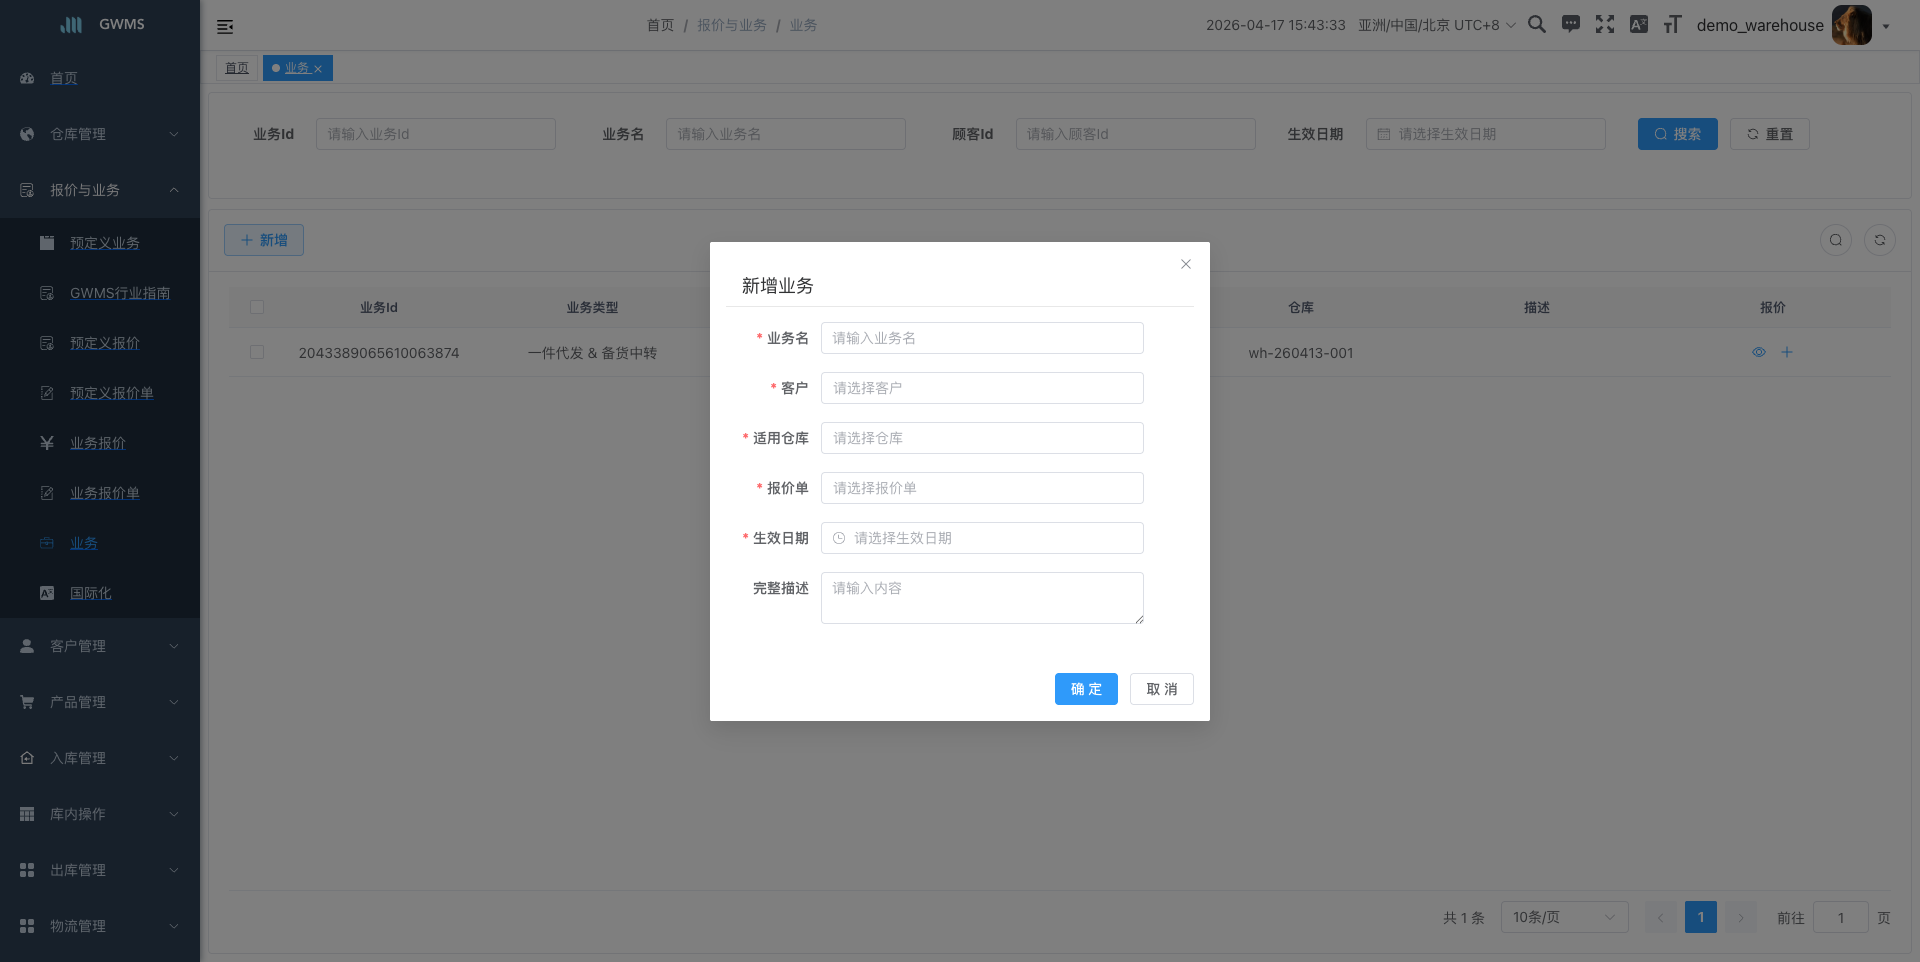Screen dimensions: 1920x962
Task: Open the 生效日期 date picker in dialog
Action: 982,538
